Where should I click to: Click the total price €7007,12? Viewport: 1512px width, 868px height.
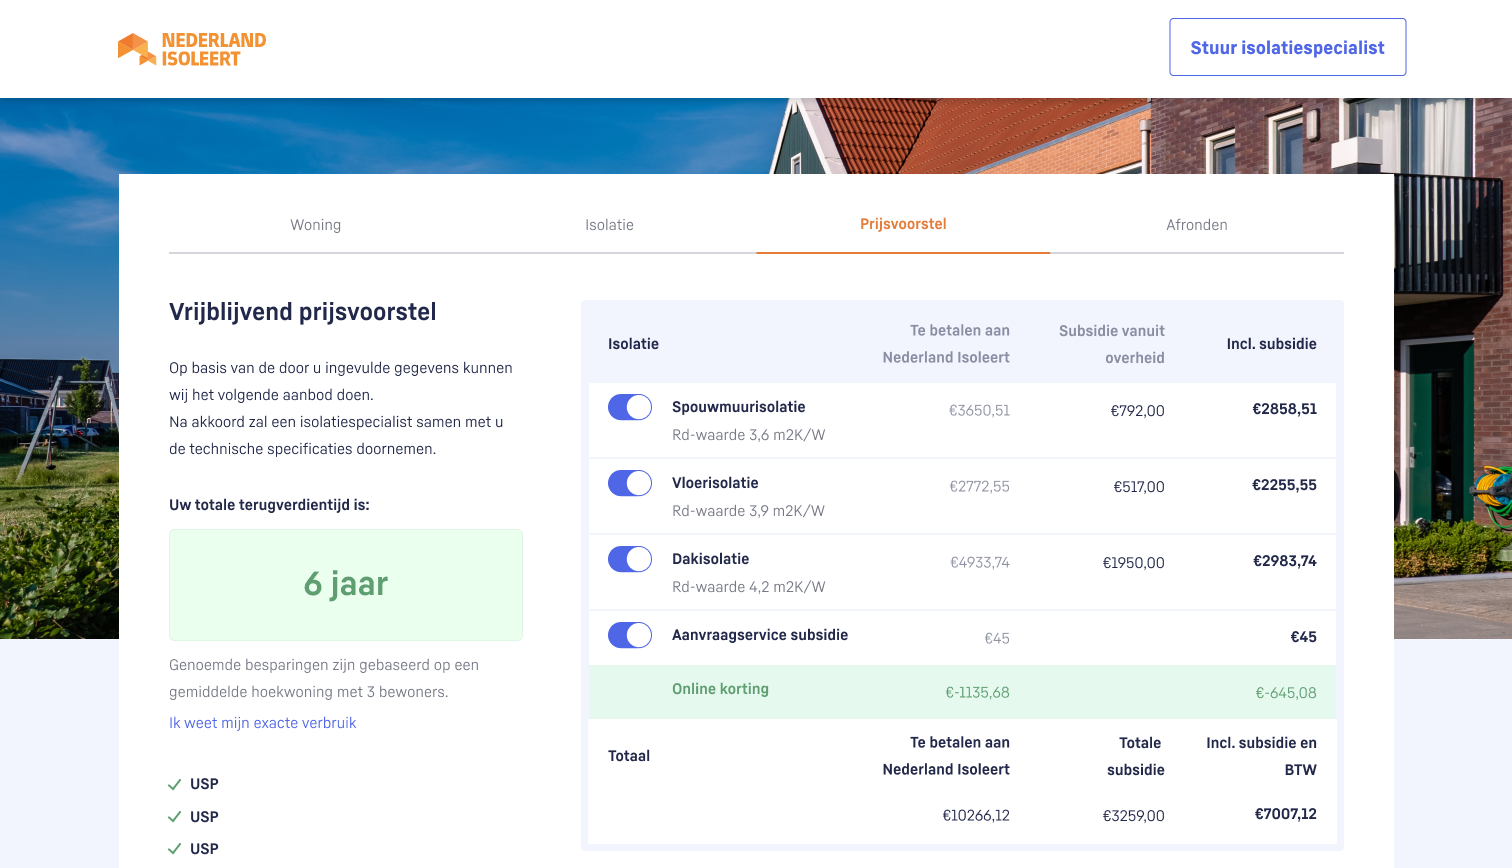click(x=1285, y=814)
